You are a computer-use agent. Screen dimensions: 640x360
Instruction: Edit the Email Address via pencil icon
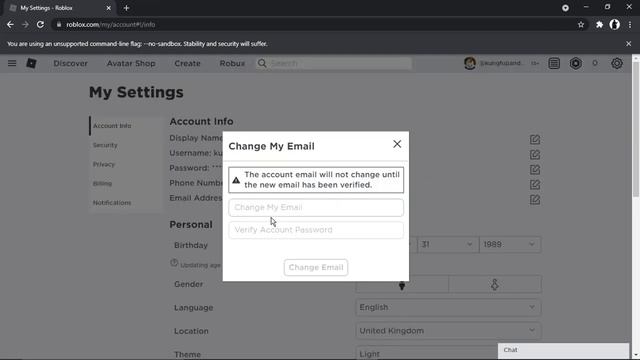point(535,200)
